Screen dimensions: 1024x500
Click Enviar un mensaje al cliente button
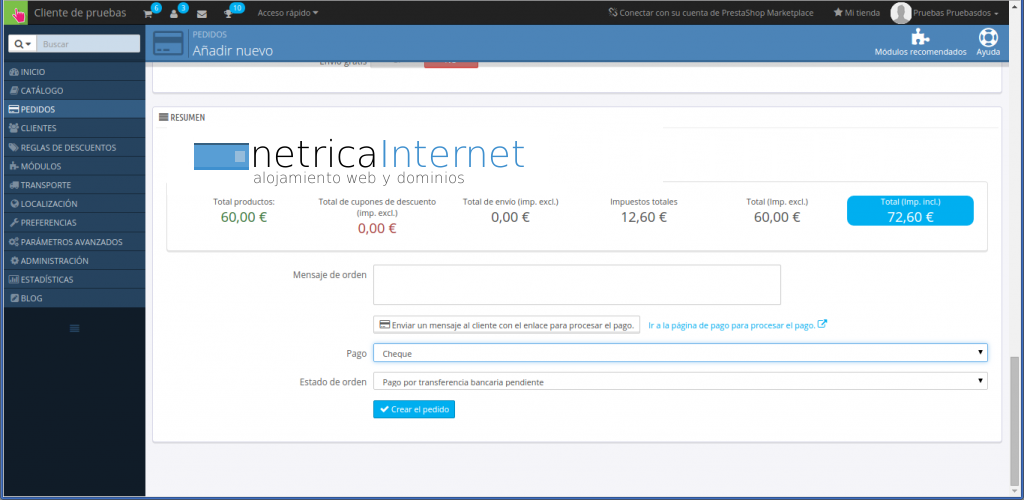click(506, 325)
